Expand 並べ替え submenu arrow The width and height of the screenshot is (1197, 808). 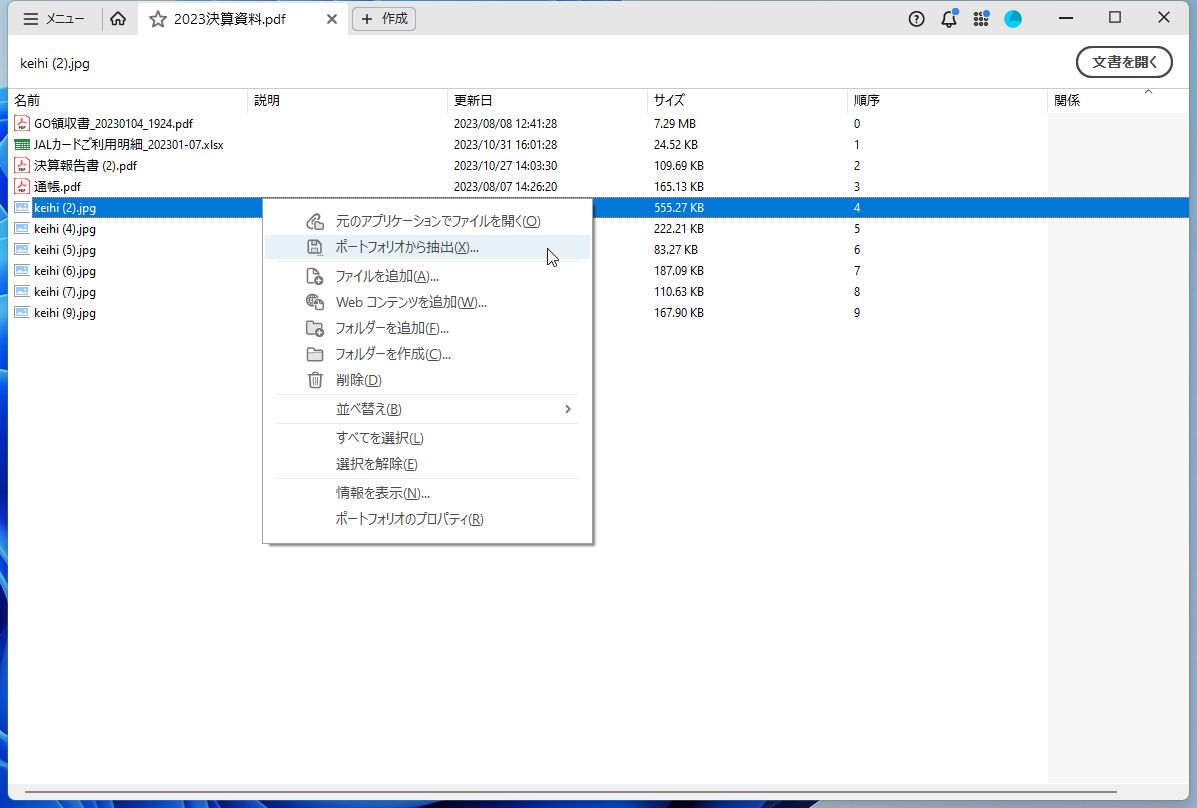[x=567, y=409]
